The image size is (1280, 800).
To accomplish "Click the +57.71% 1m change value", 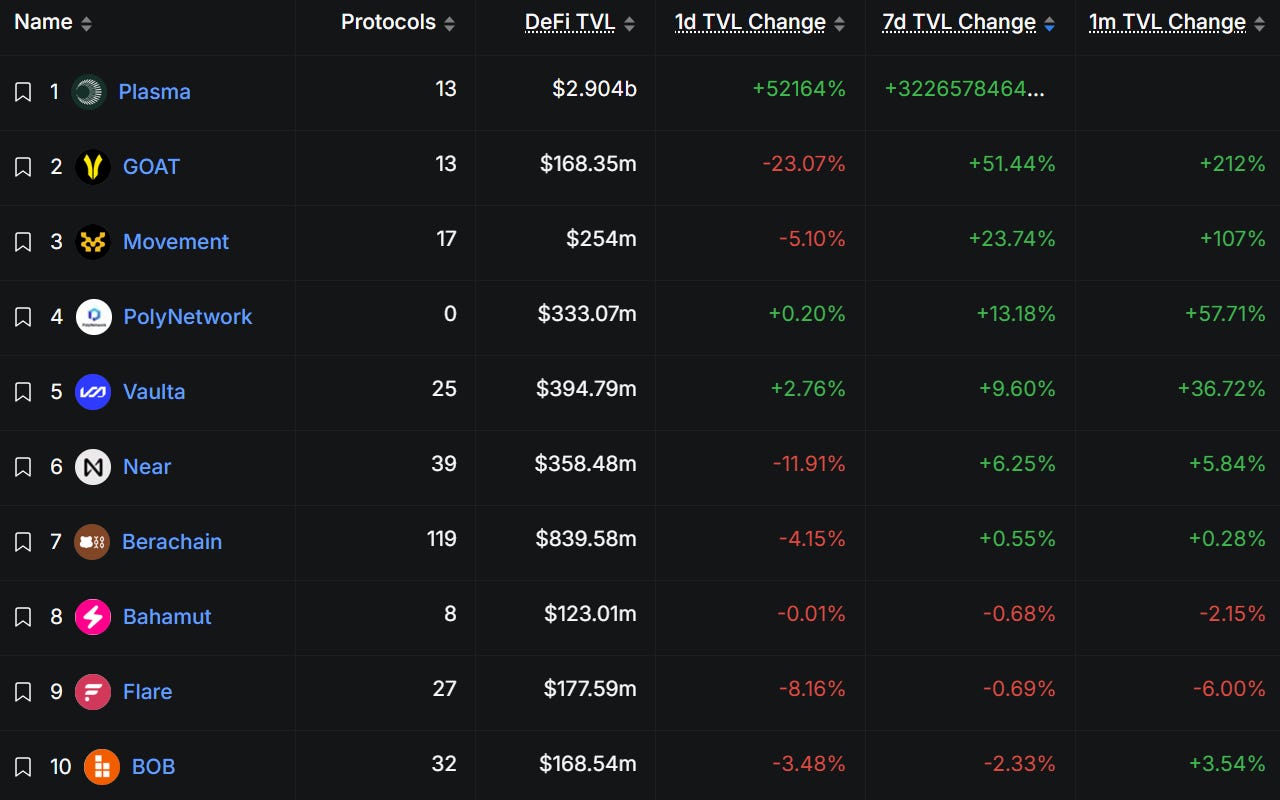I will (1225, 314).
